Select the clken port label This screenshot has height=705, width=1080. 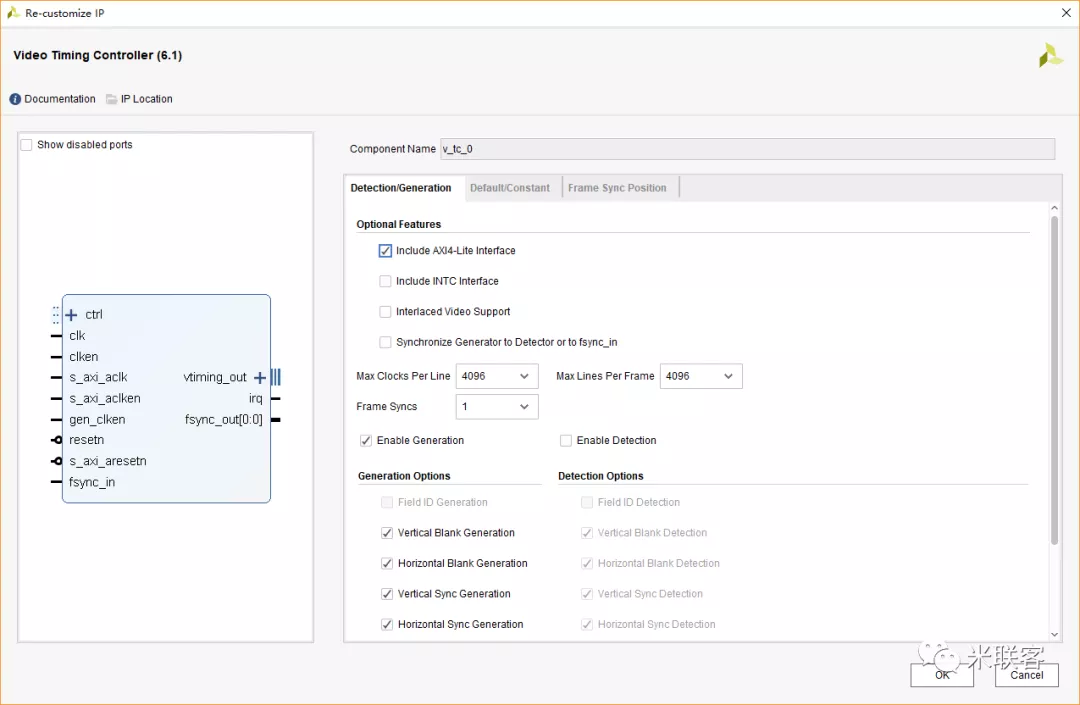[x=83, y=357]
